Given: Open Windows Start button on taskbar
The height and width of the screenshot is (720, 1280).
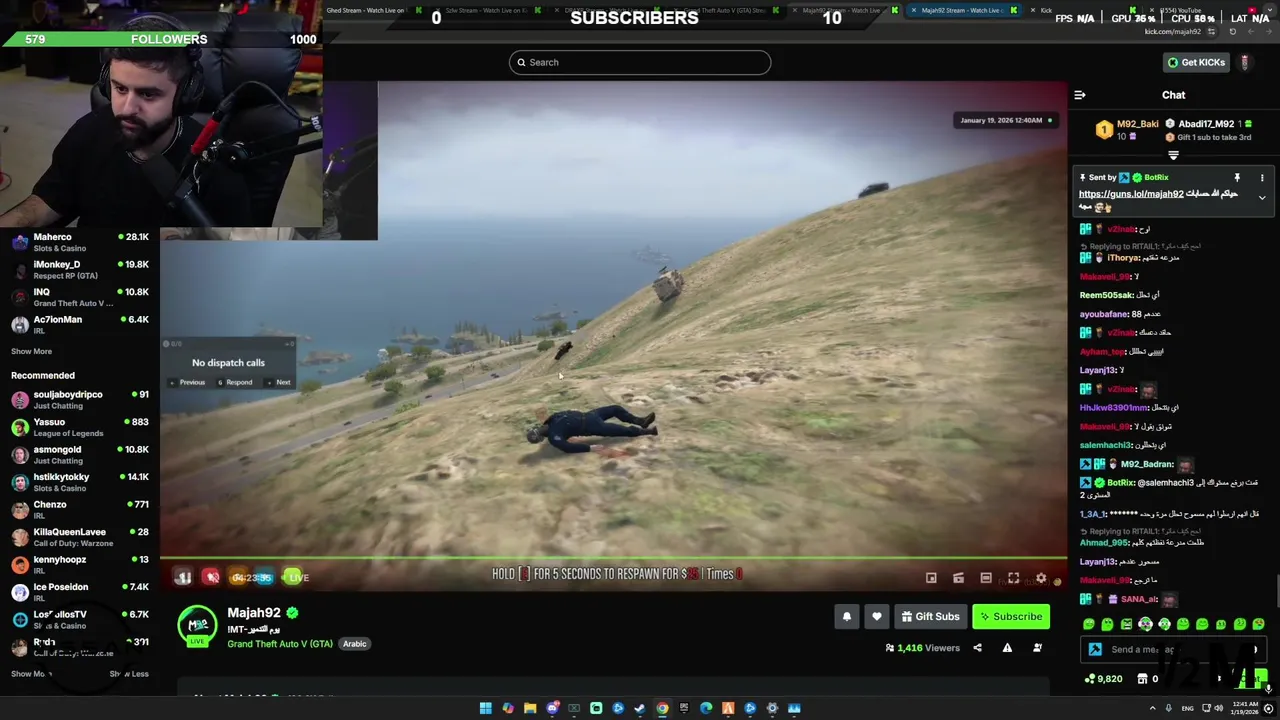Looking at the screenshot, I should pyautogui.click(x=485, y=708).
